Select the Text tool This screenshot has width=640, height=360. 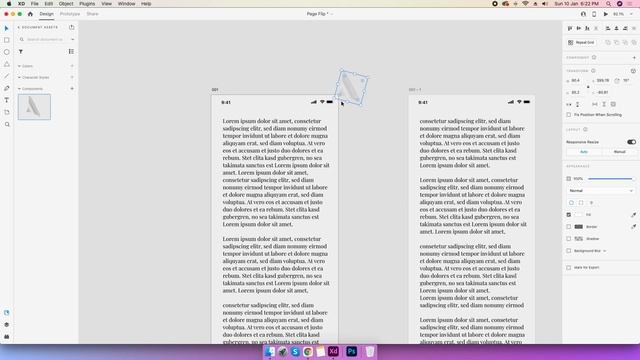click(x=7, y=100)
